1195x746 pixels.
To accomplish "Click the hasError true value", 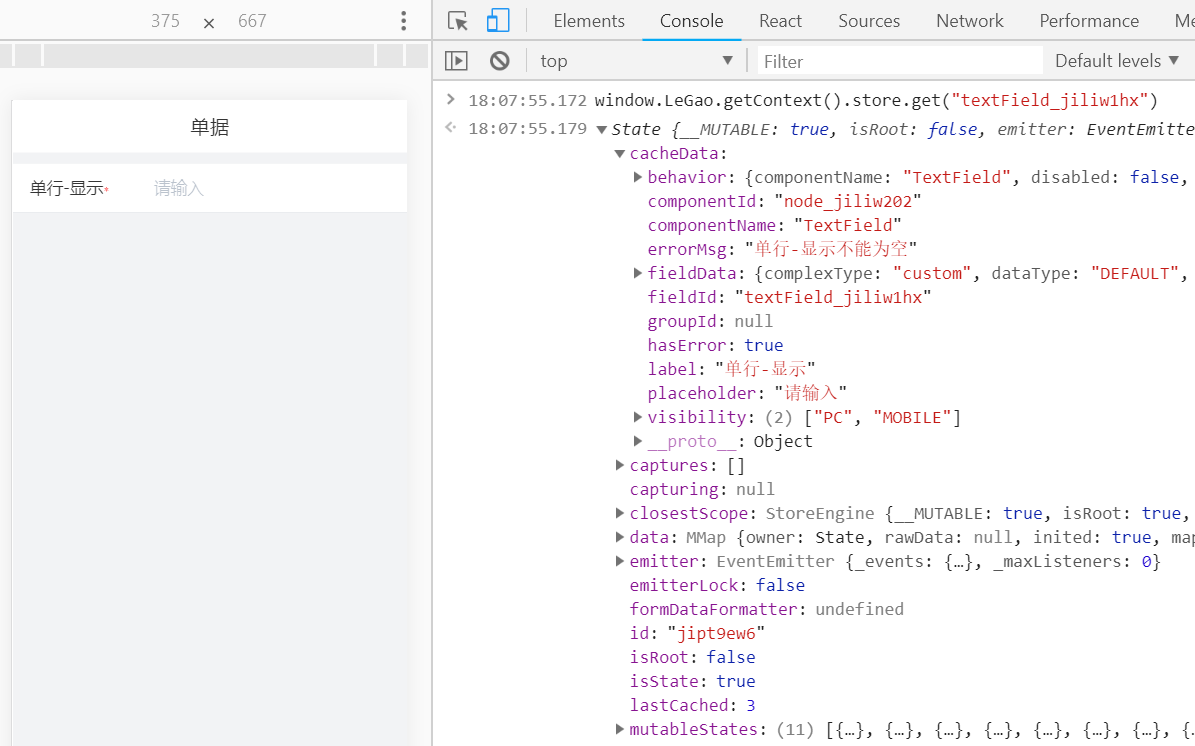I will coord(764,345).
